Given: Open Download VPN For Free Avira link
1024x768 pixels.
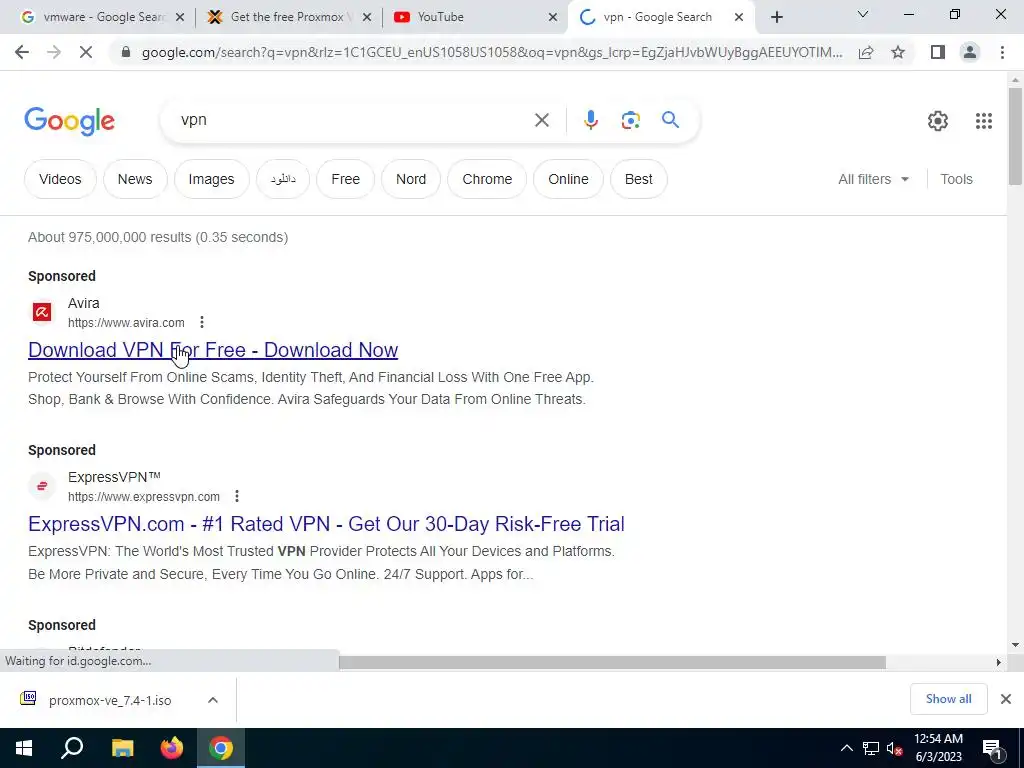Looking at the screenshot, I should pyautogui.click(x=213, y=350).
